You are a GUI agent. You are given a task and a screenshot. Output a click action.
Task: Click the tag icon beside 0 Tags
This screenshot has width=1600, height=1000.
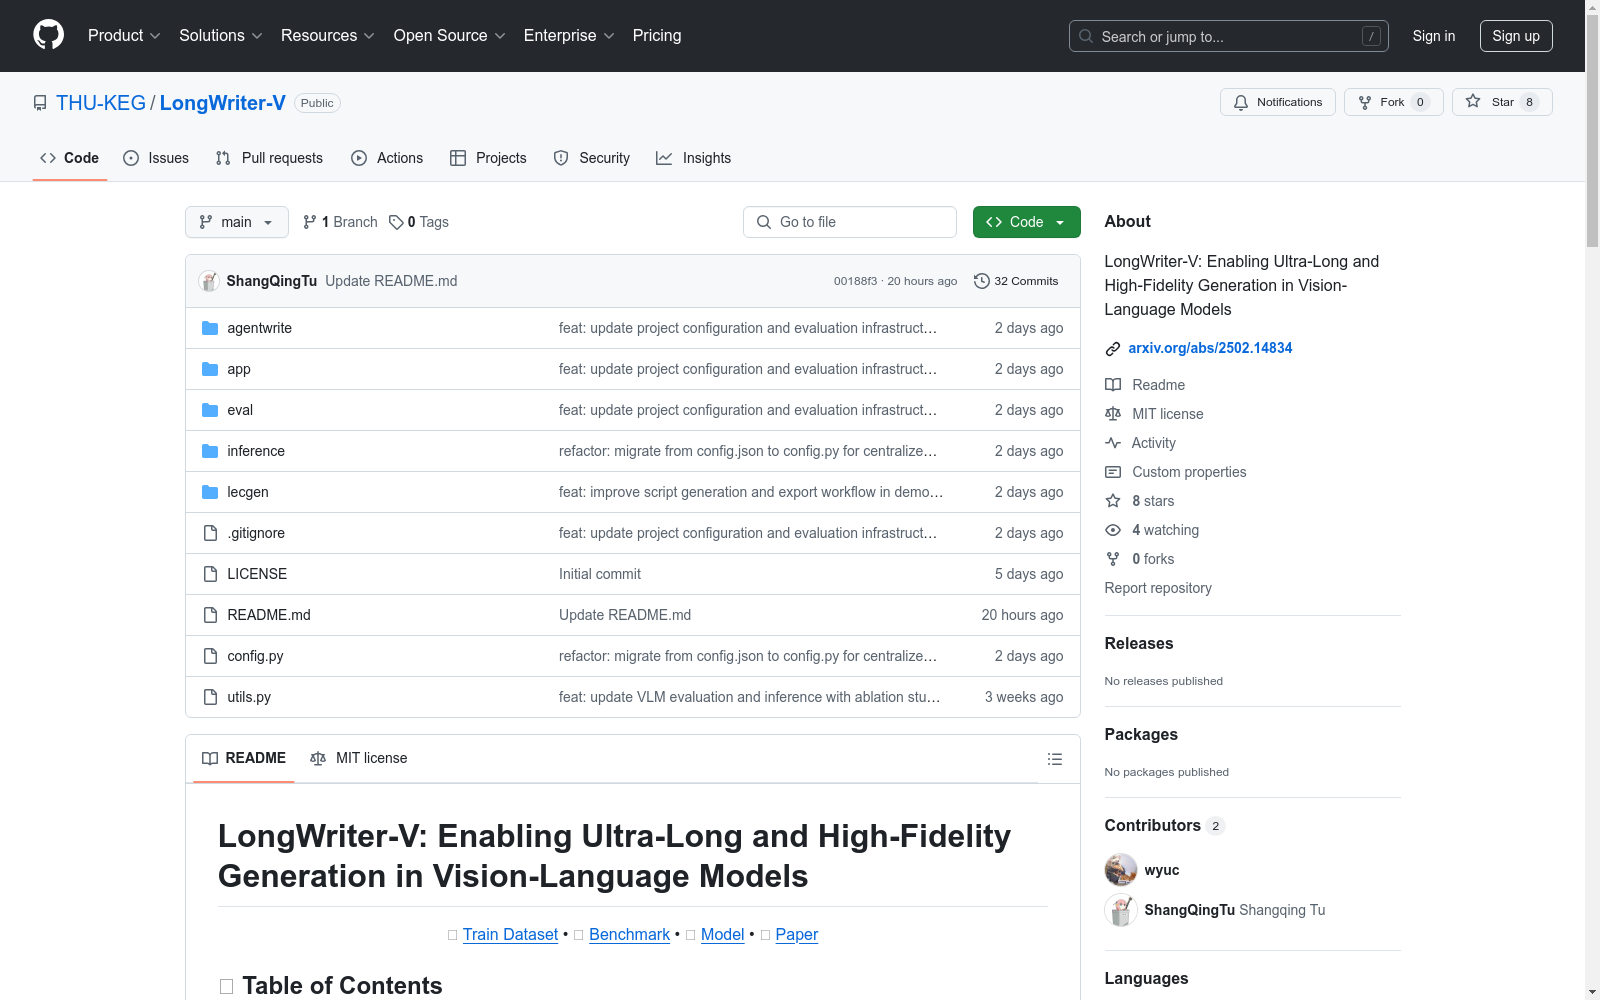pos(396,222)
